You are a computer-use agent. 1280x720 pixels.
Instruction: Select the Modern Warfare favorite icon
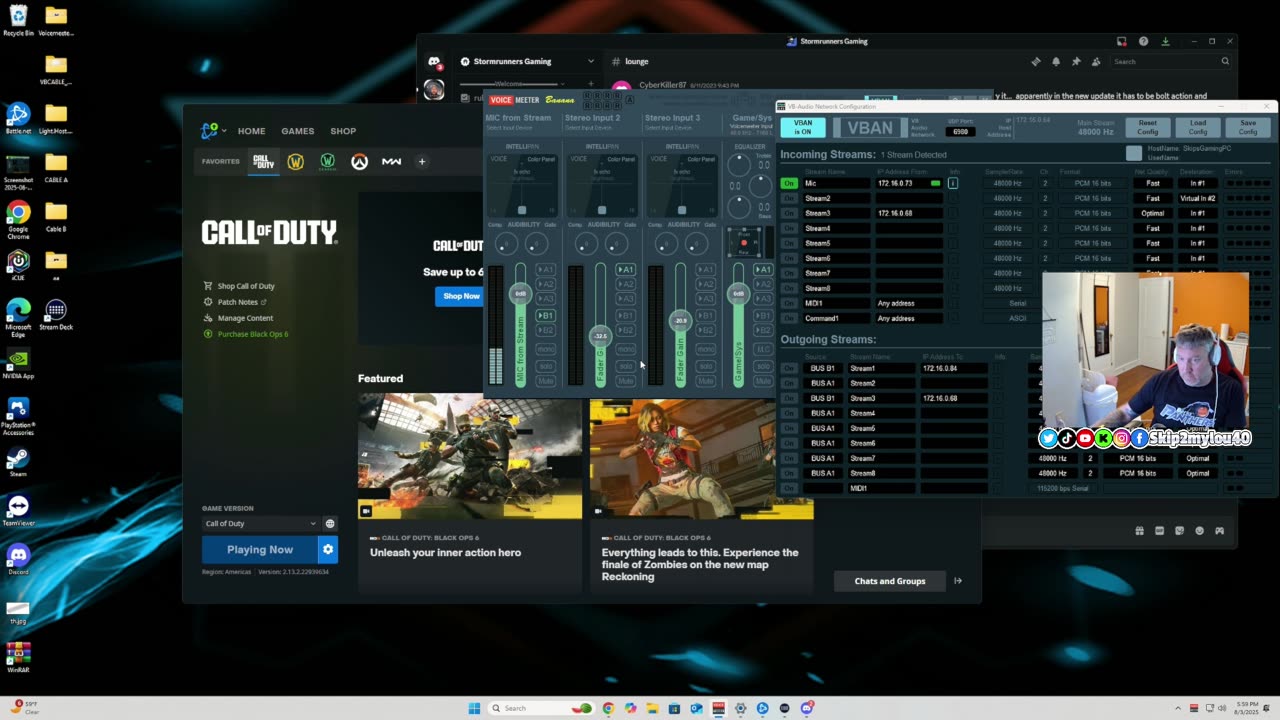391,161
